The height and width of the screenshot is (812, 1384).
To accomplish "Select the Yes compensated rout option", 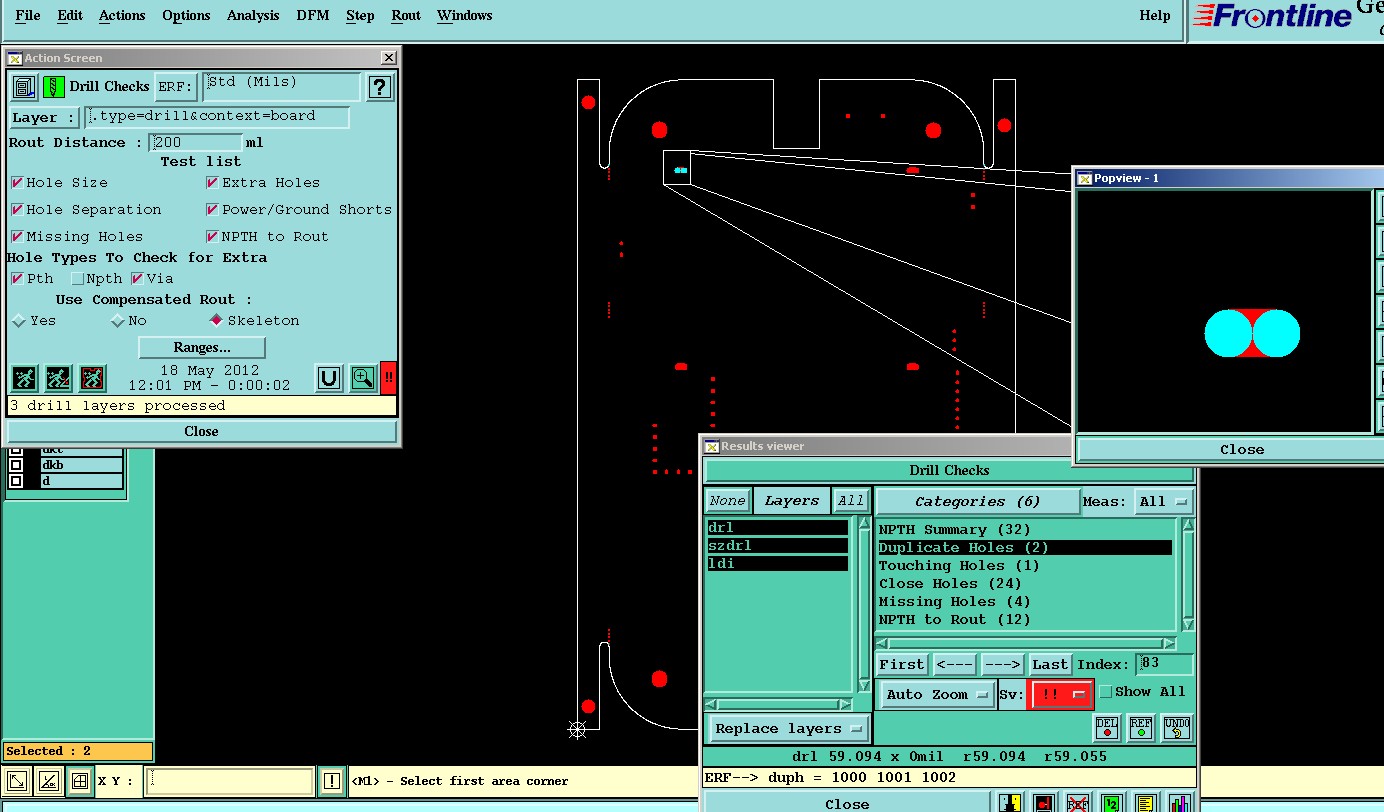I will (19, 321).
